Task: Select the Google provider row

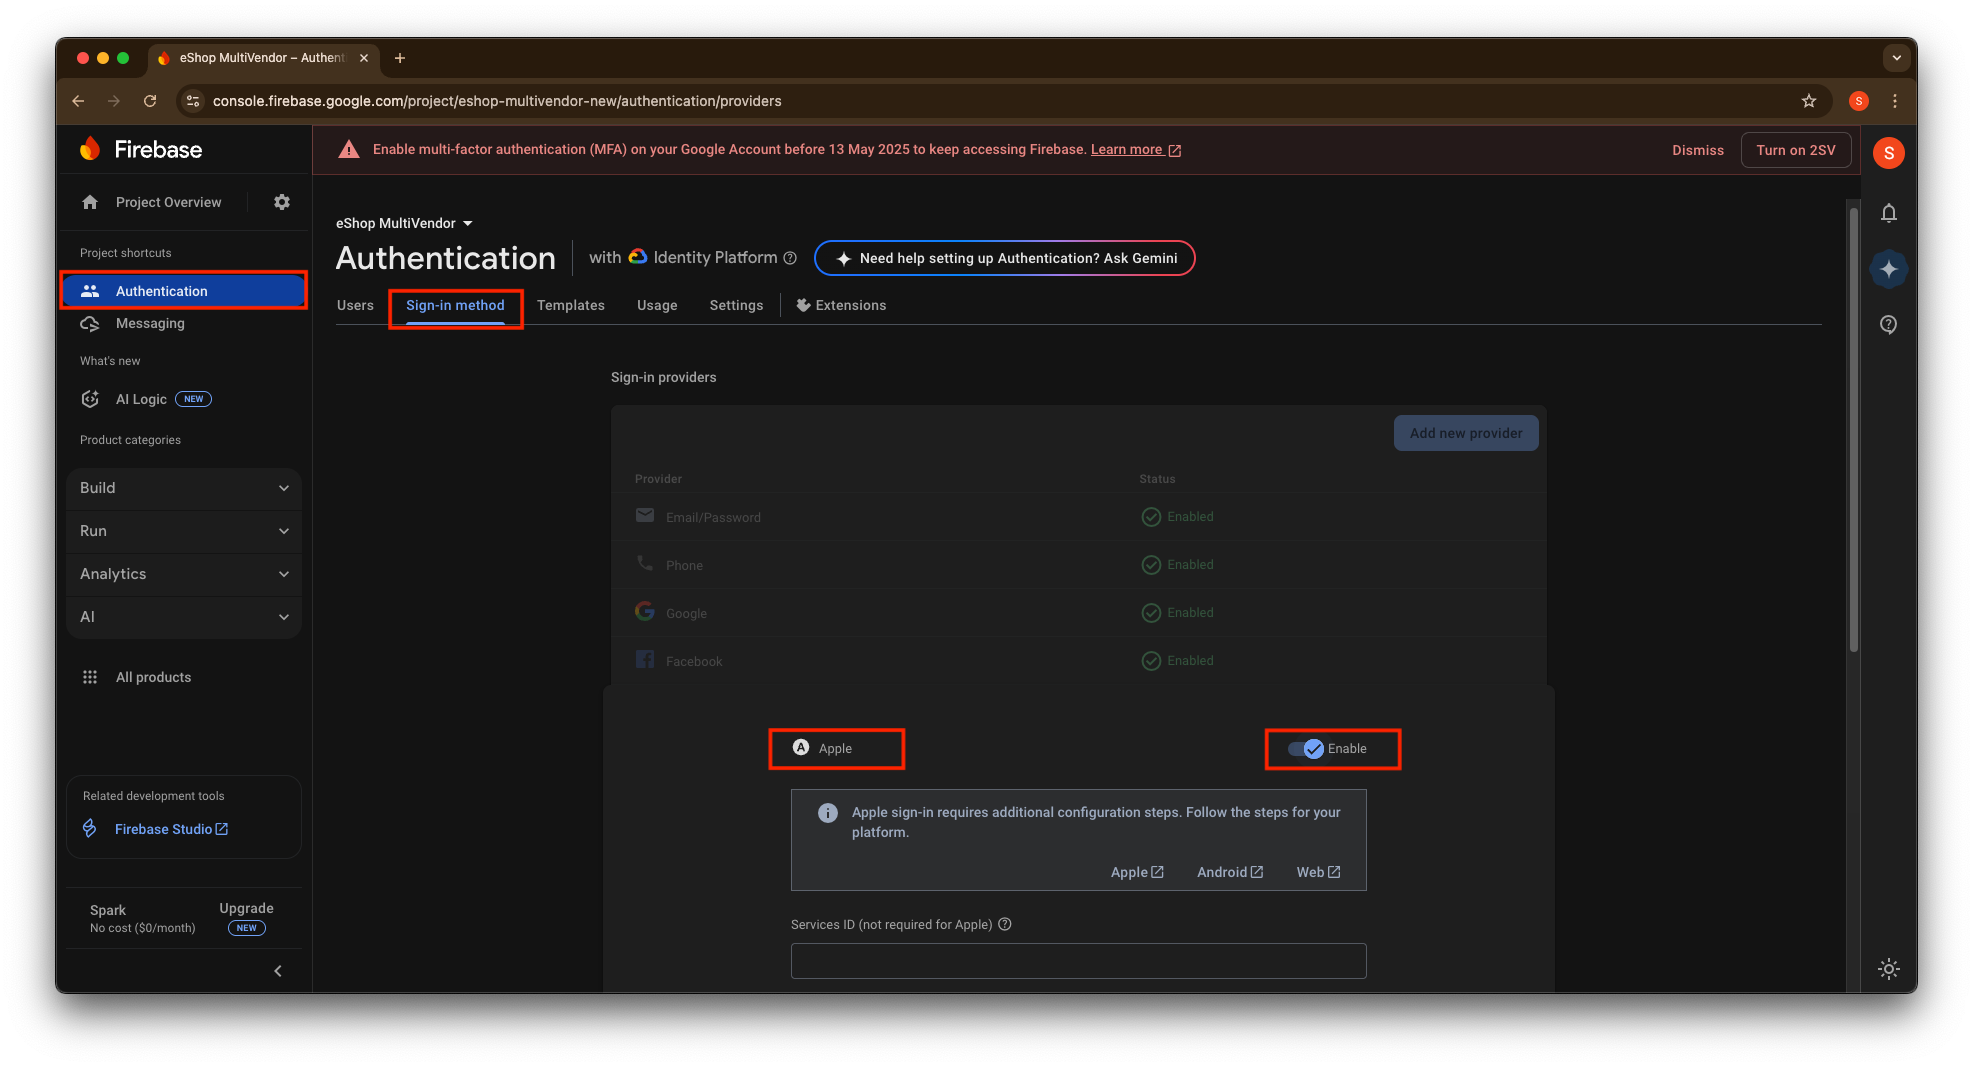Action: pos(1078,613)
